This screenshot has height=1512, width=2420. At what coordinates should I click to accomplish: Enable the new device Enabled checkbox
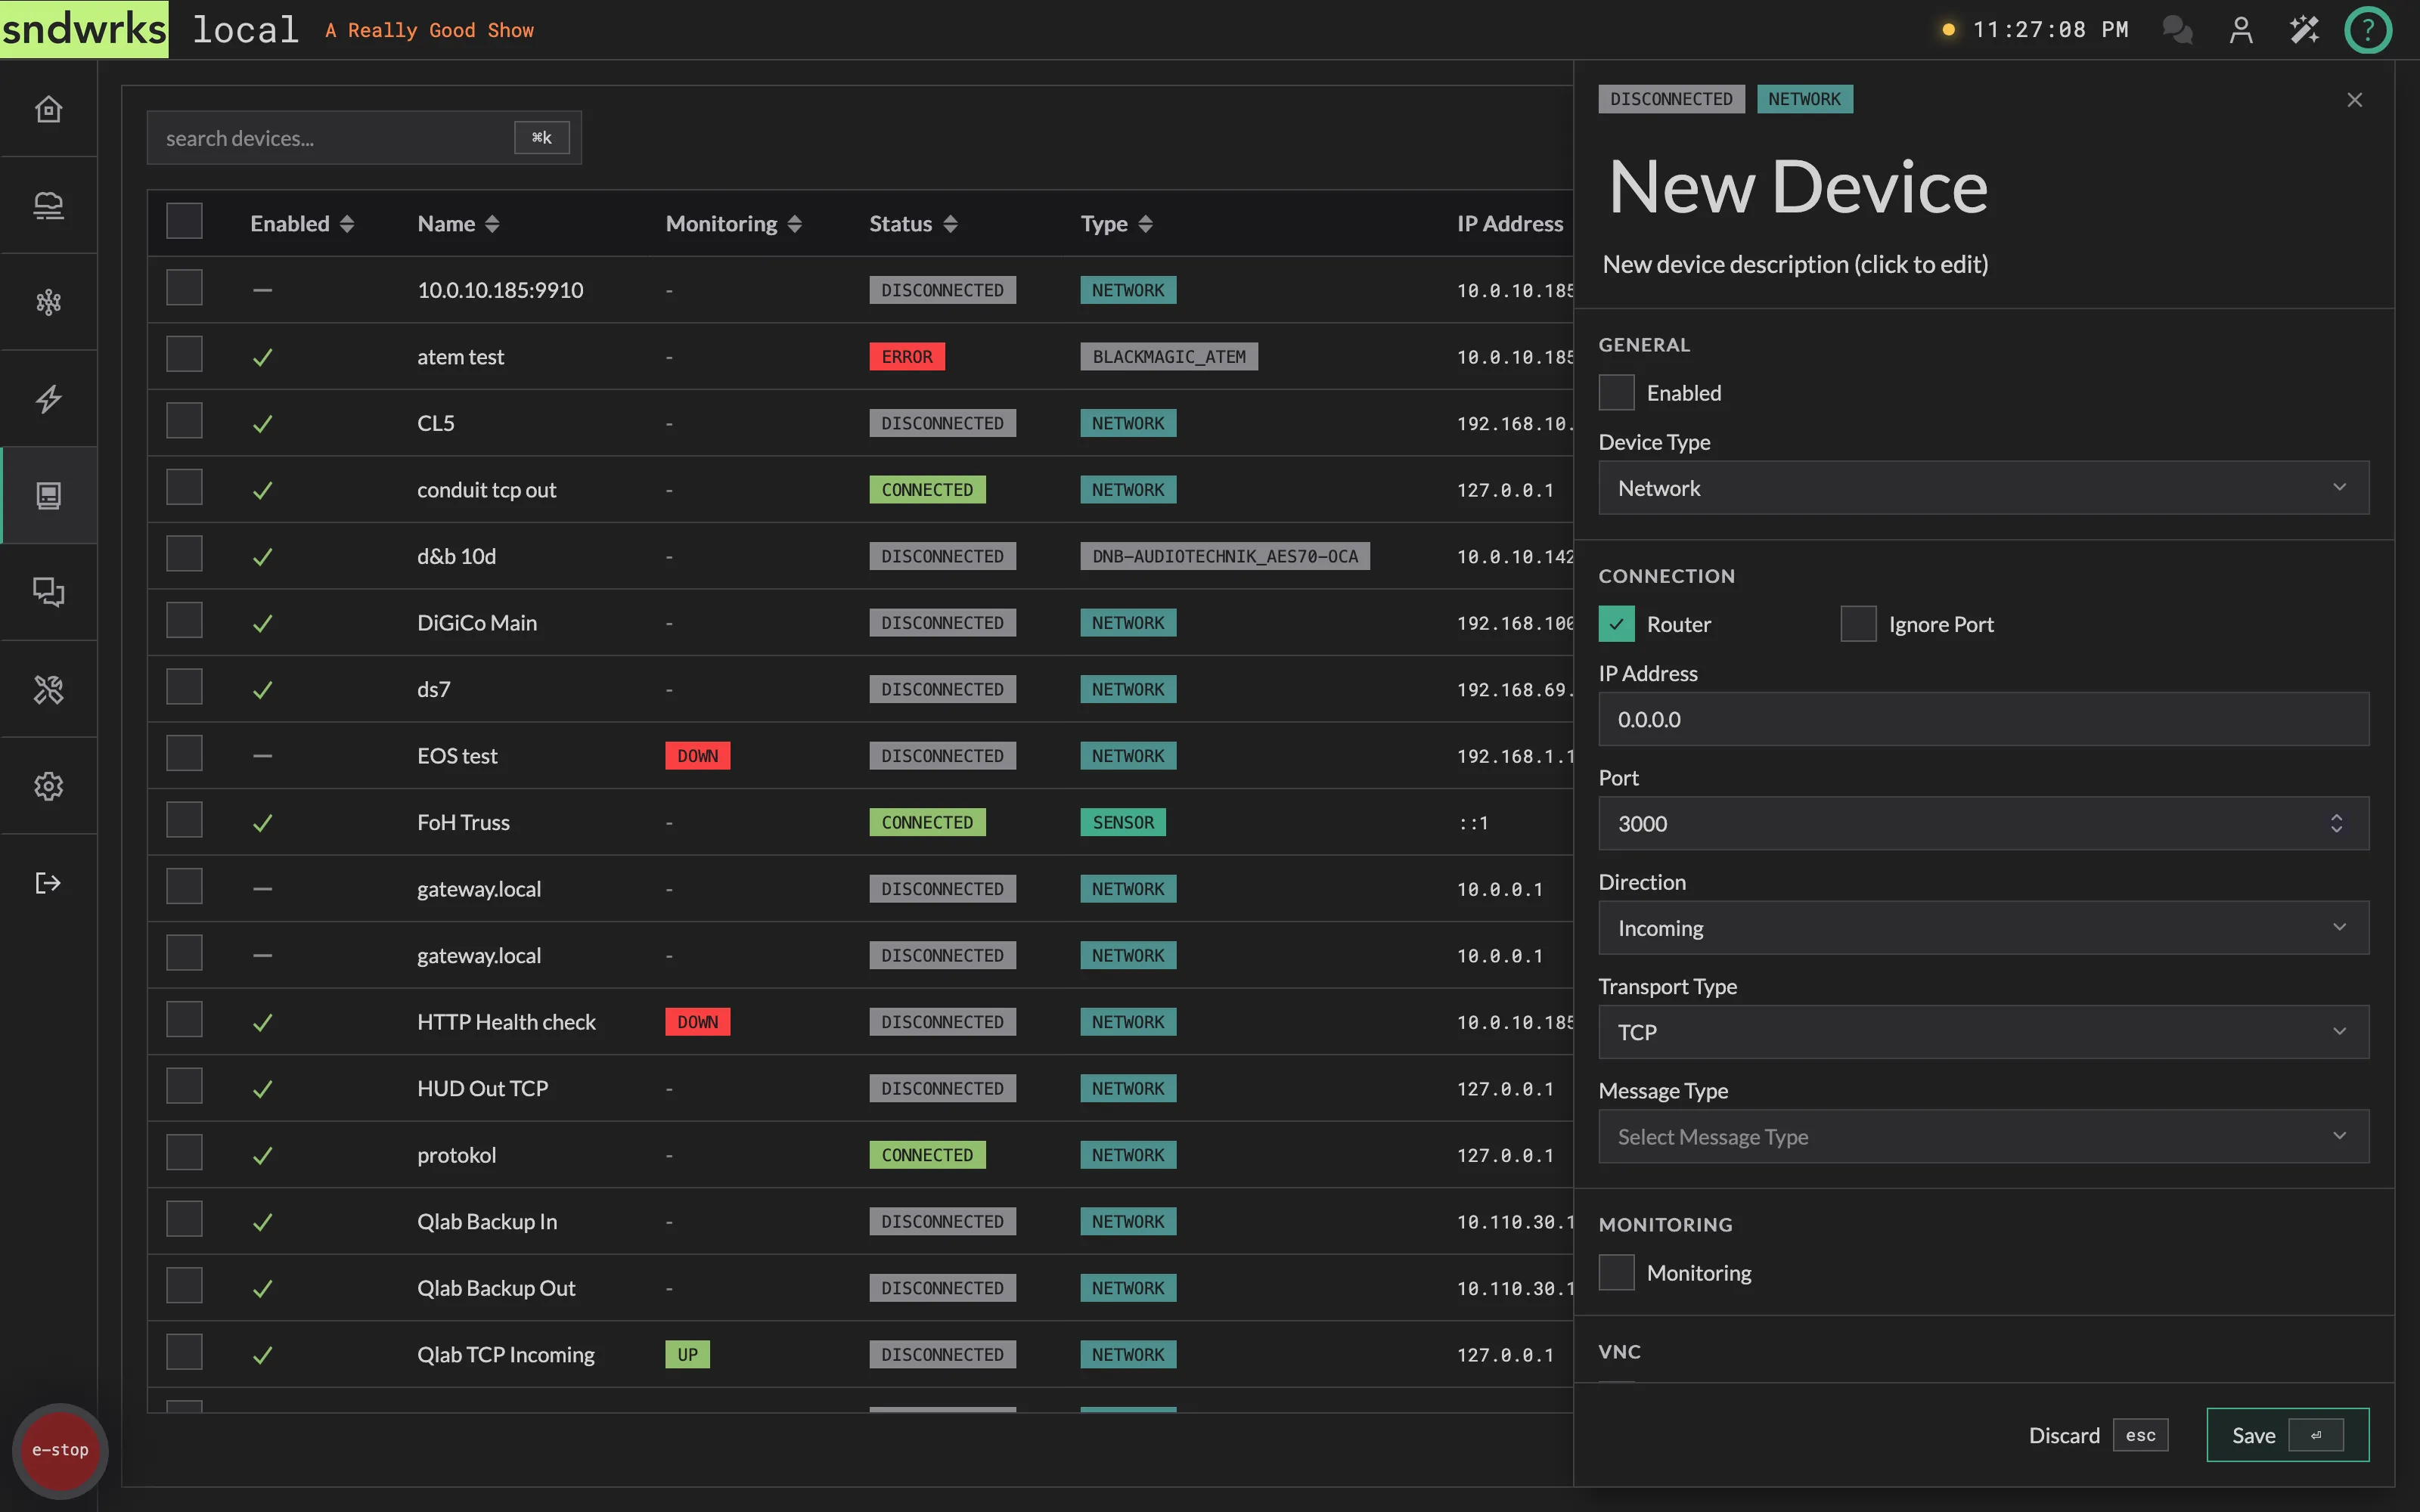[x=1616, y=392]
